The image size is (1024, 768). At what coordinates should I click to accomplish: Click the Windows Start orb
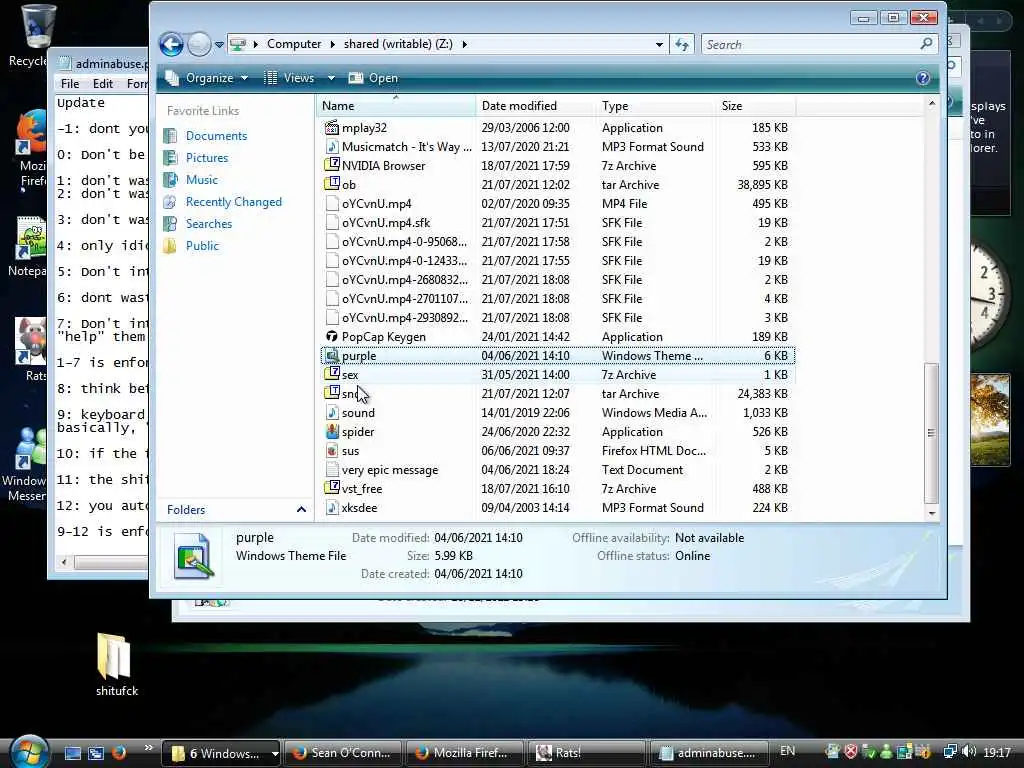coord(29,752)
